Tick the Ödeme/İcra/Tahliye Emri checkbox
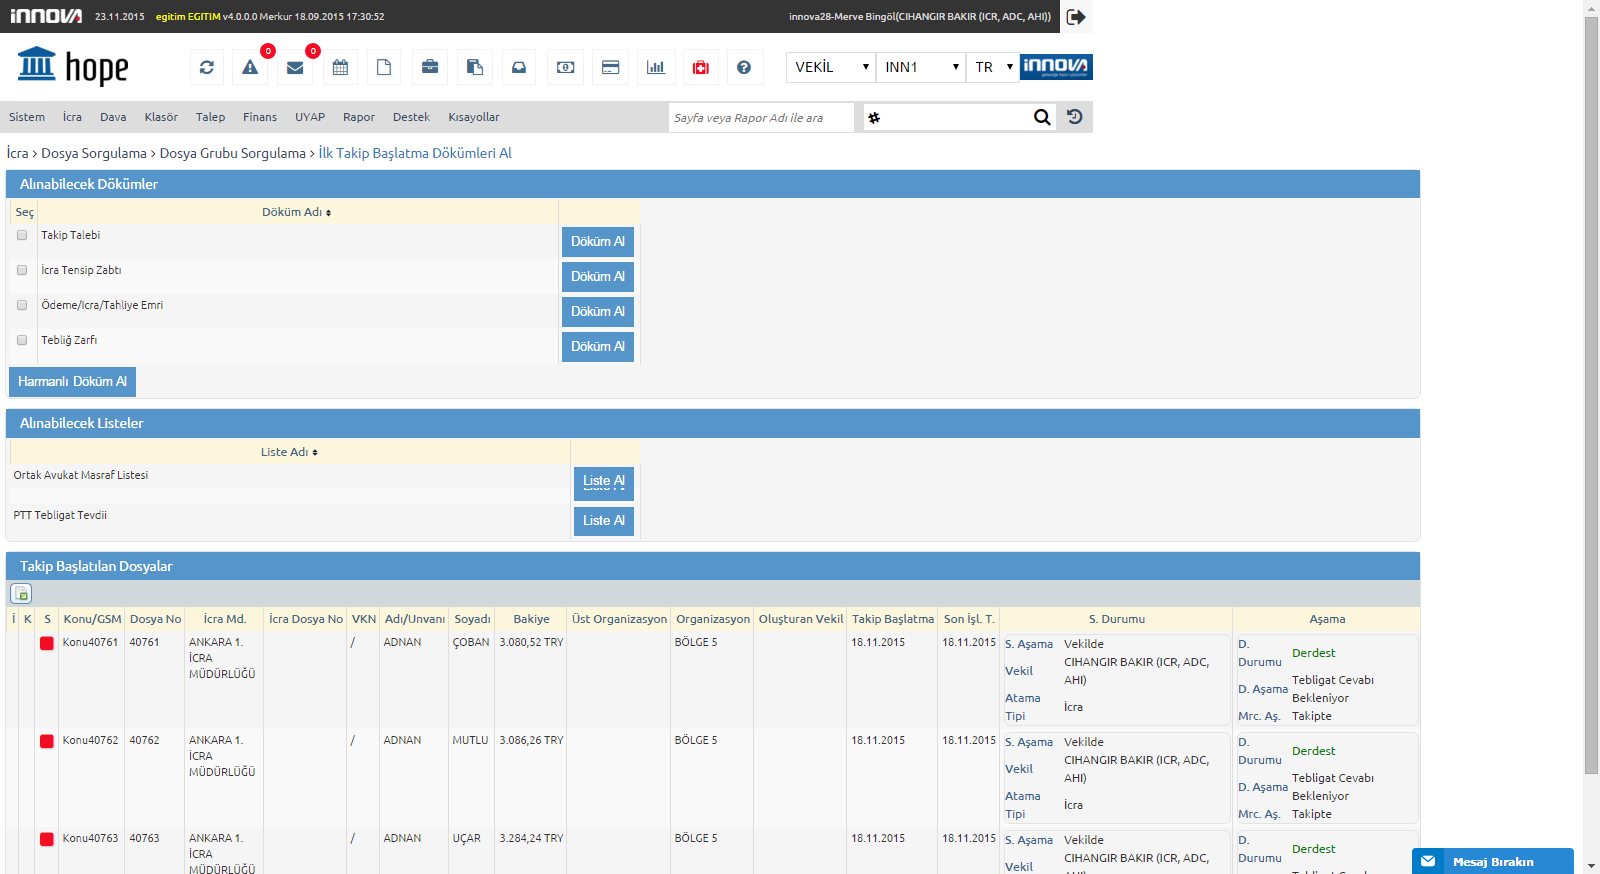 (22, 305)
